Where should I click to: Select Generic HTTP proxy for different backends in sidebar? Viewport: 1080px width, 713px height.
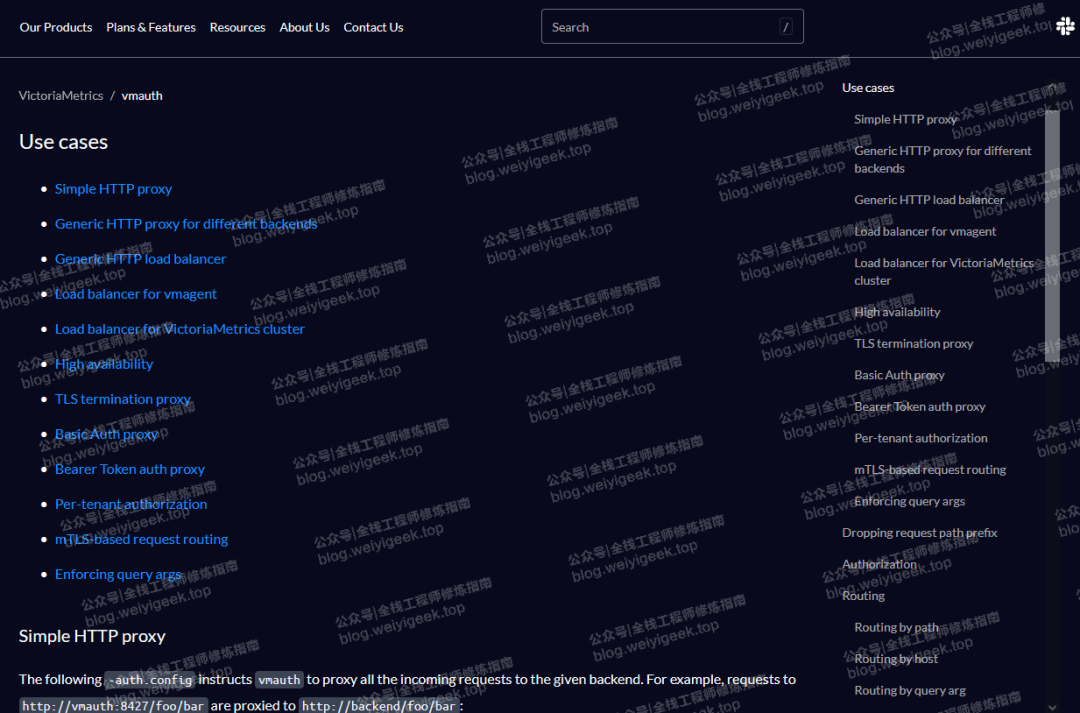pyautogui.click(x=943, y=160)
